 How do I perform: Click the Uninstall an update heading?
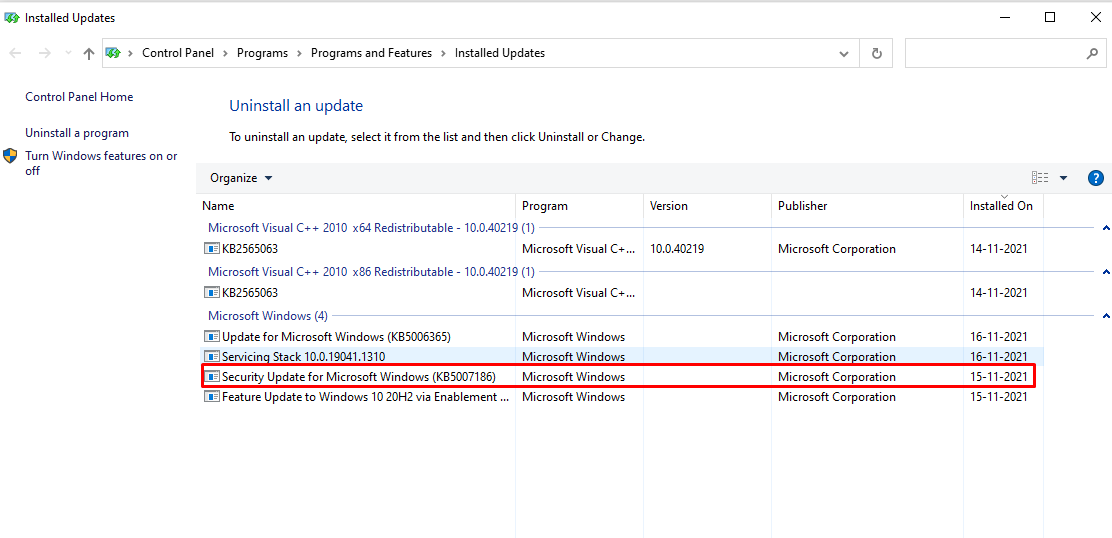click(296, 106)
